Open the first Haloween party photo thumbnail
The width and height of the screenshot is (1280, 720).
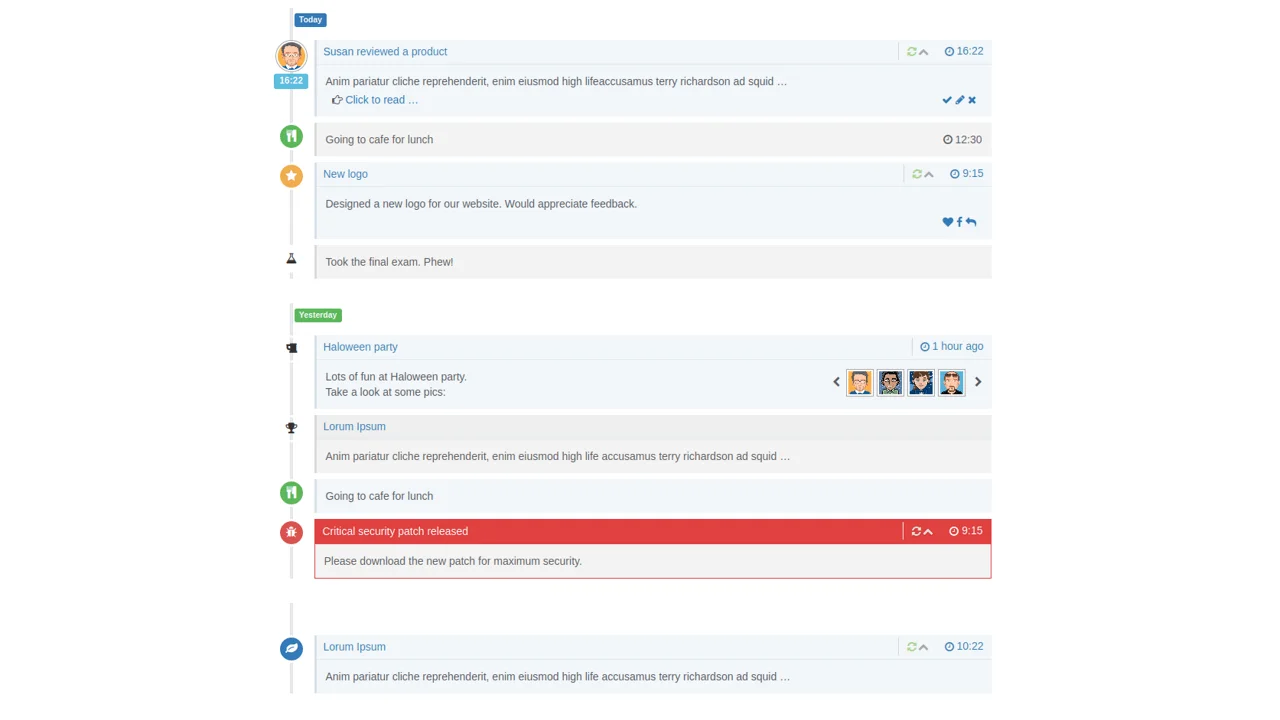(x=860, y=382)
